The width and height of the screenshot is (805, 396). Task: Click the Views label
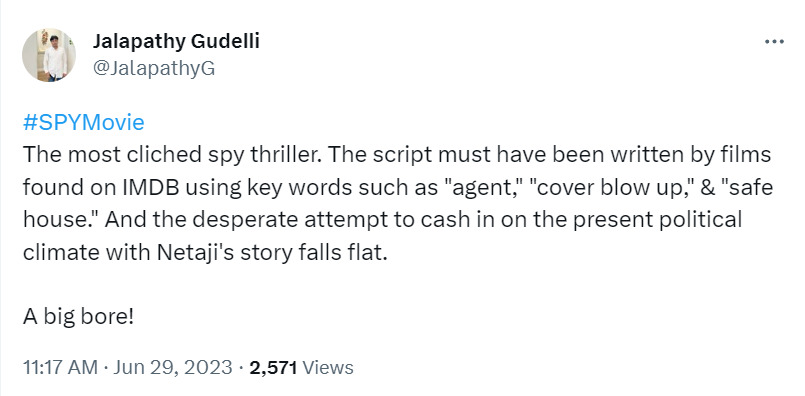coord(328,368)
